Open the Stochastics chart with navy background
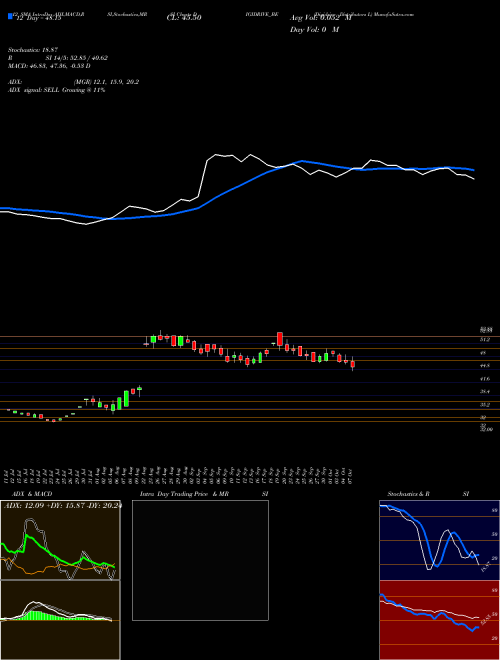 pyautogui.click(x=439, y=540)
